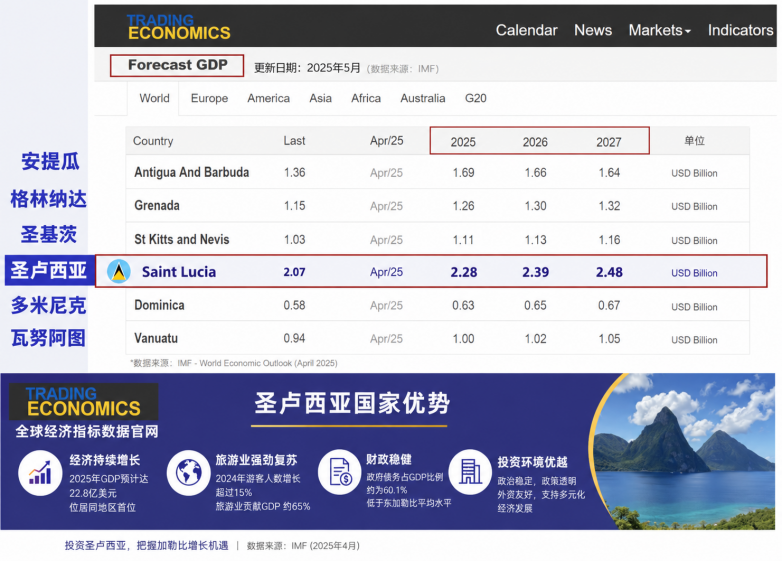The image size is (782, 561).
Task: Open the Grenada country link
Action: 157,205
